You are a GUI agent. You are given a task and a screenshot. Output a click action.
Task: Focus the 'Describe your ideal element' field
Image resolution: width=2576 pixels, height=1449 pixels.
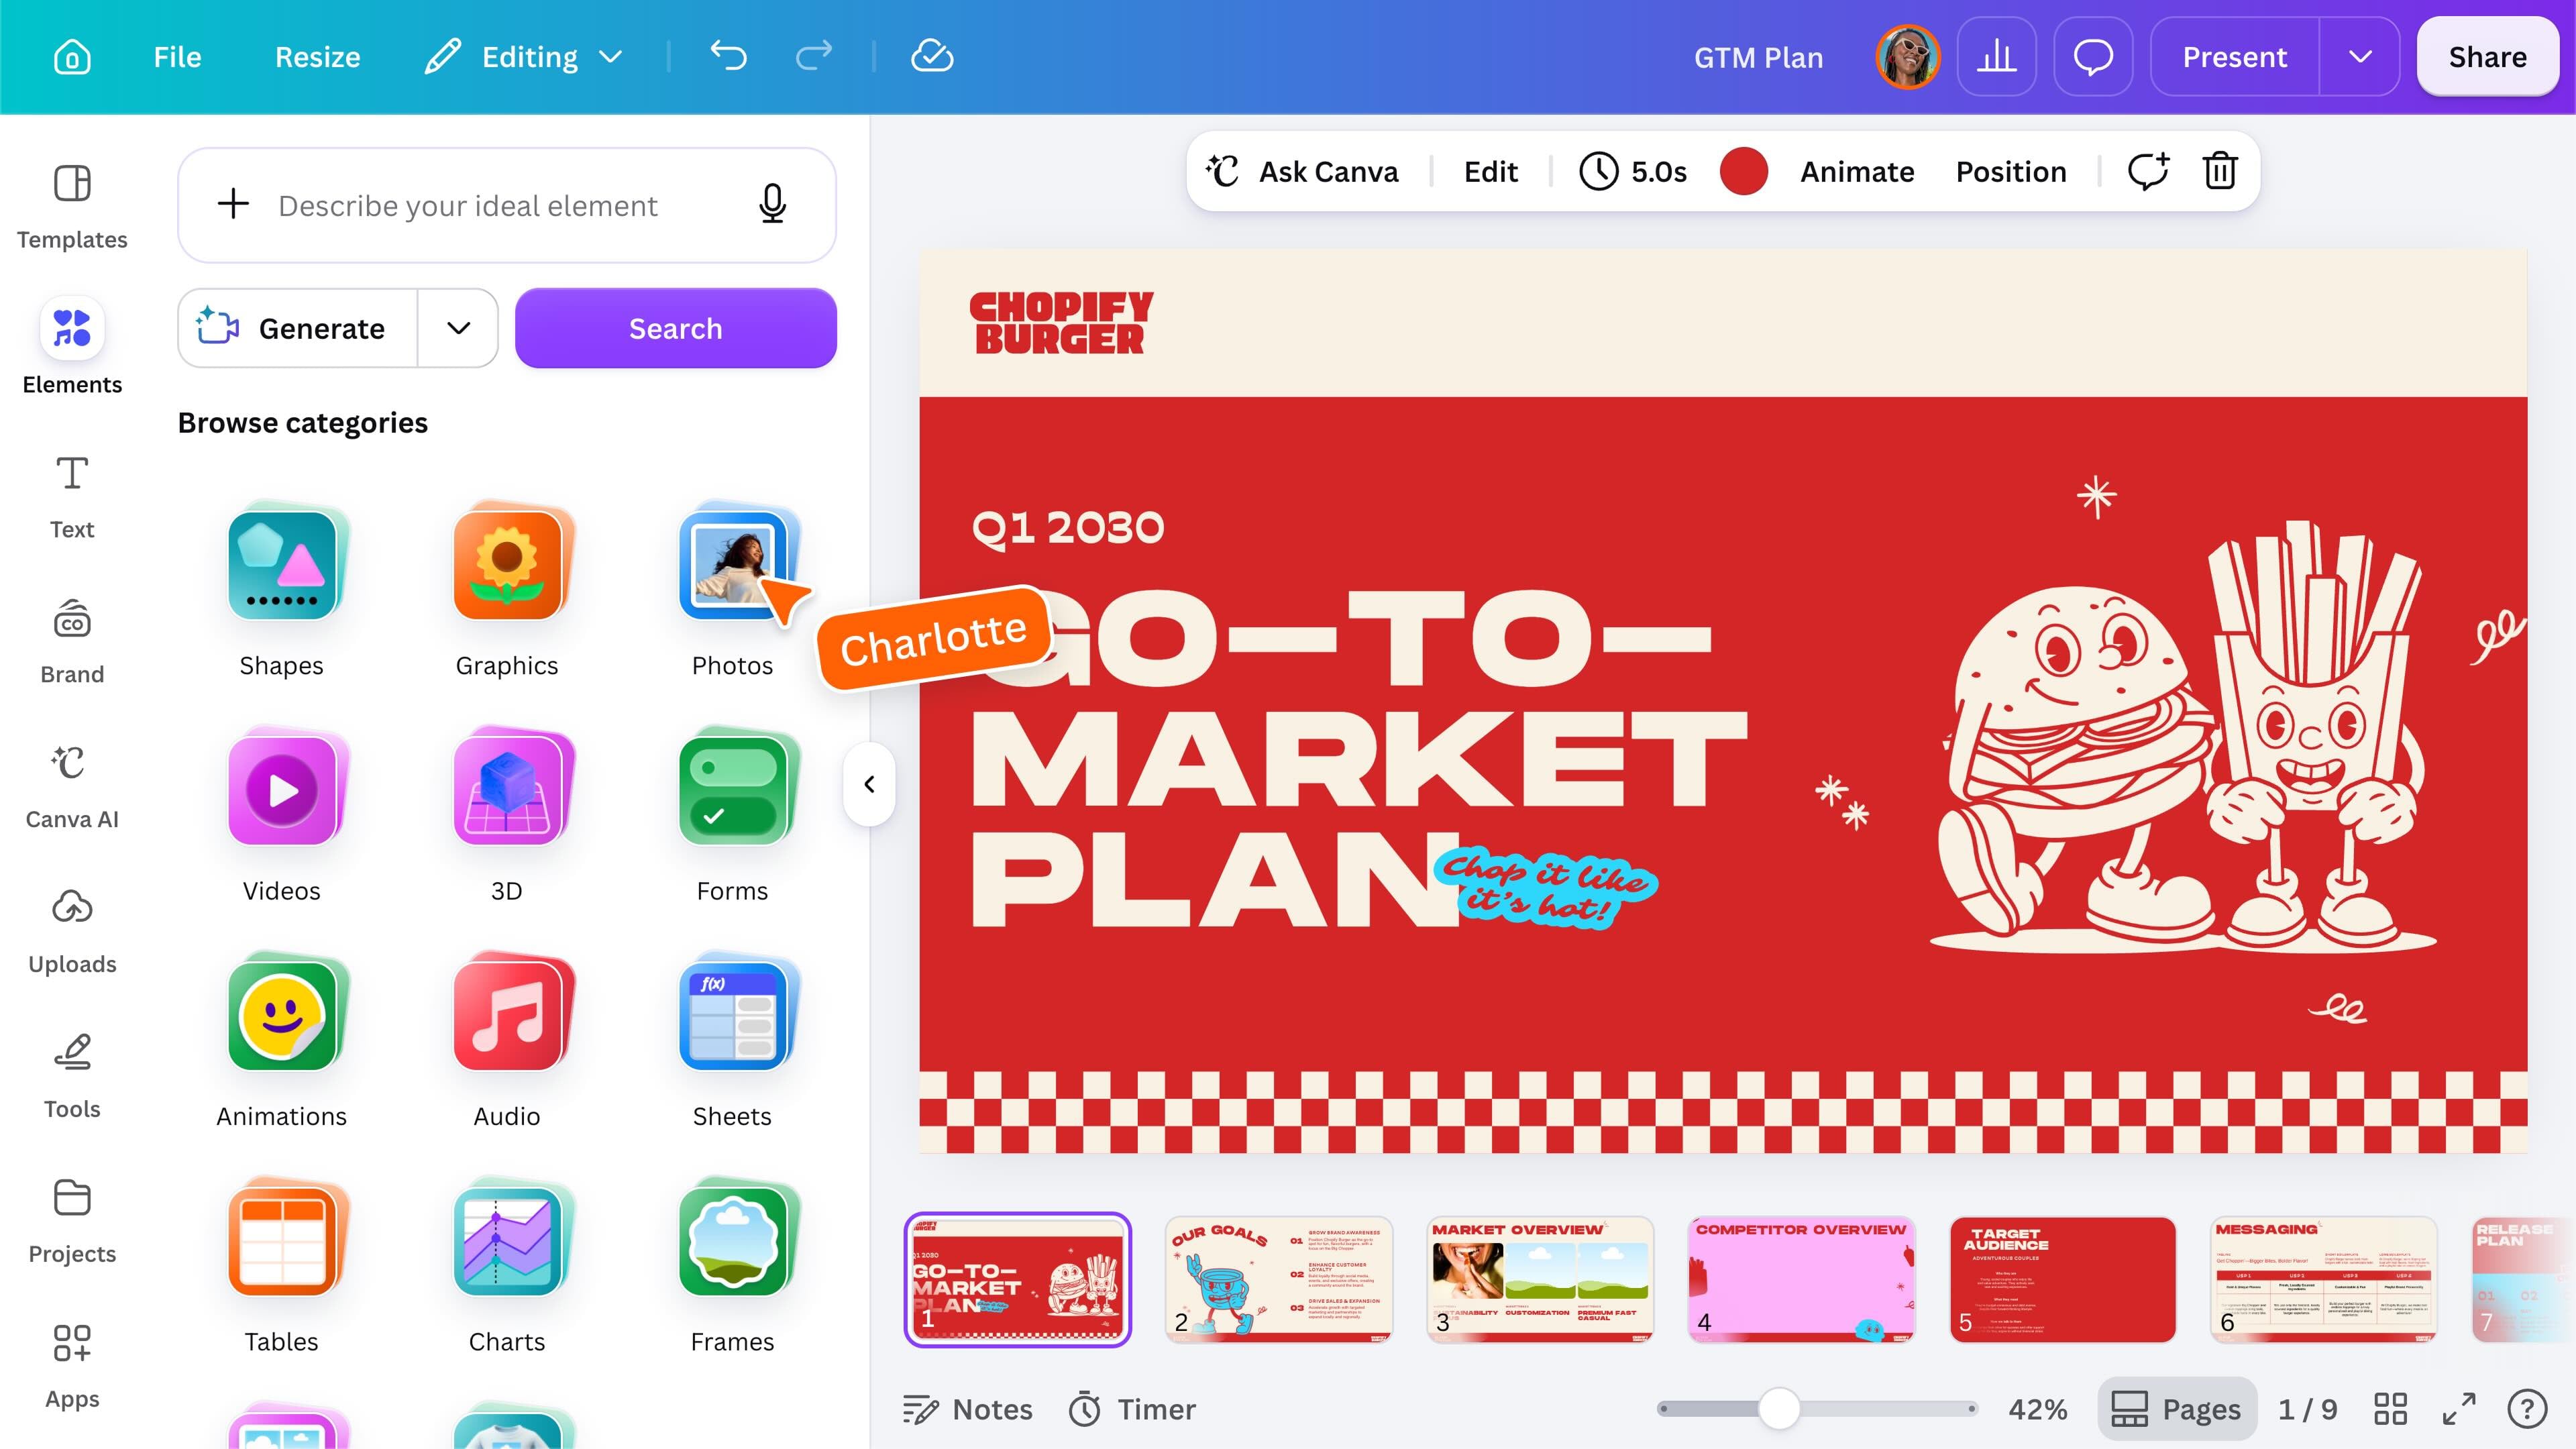507,205
